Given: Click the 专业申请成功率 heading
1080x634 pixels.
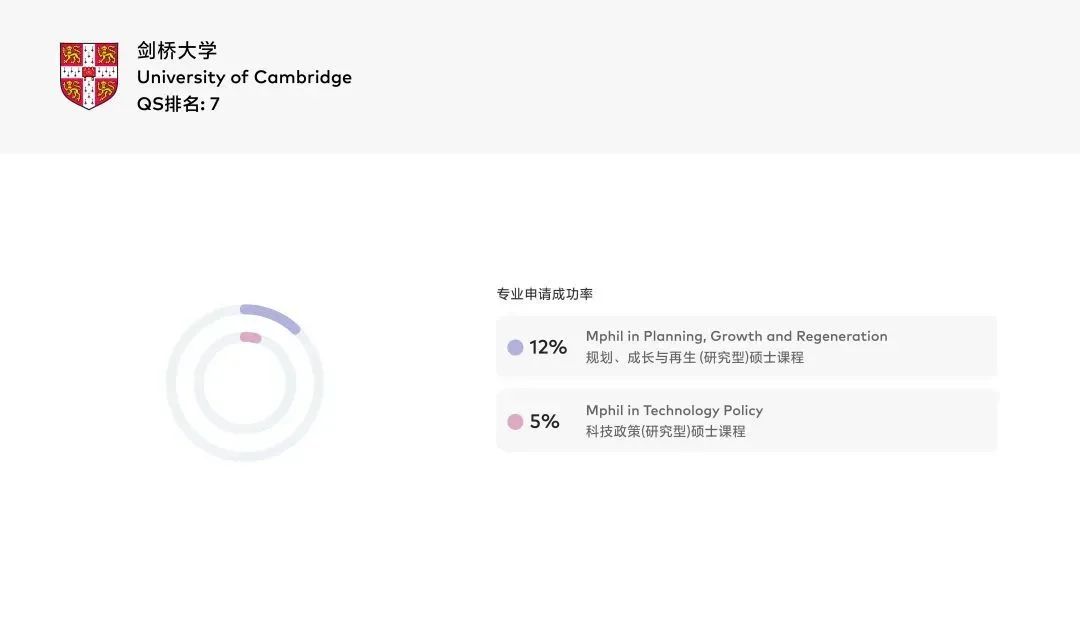Looking at the screenshot, I should [x=544, y=294].
